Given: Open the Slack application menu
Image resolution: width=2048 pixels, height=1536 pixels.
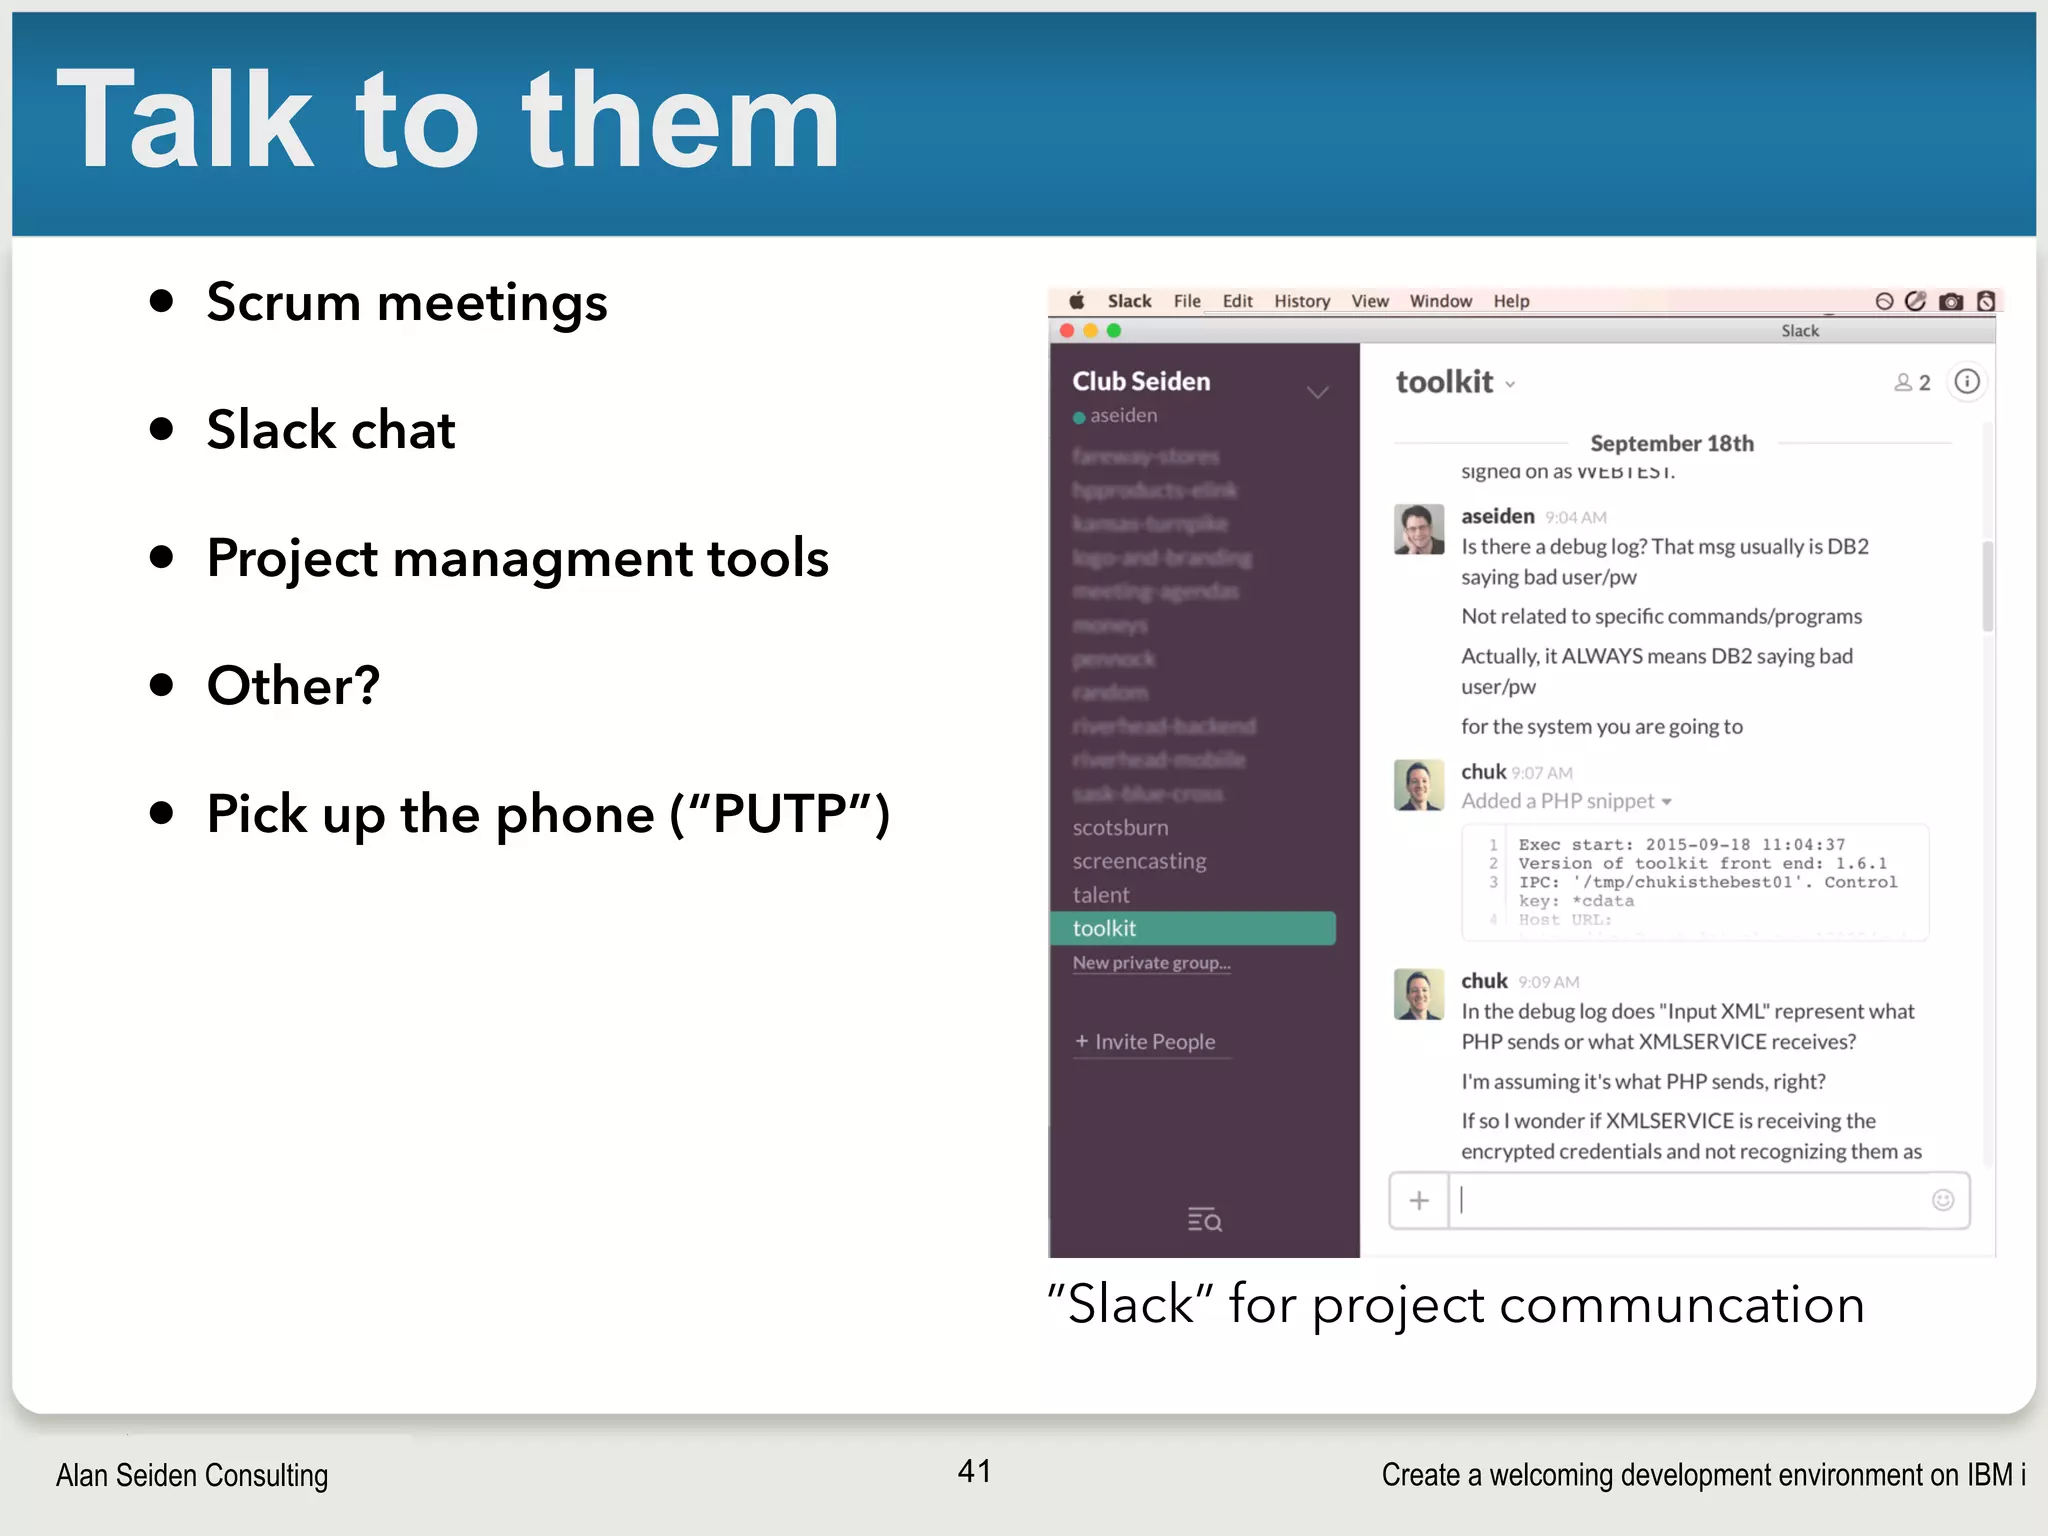Looking at the screenshot, I should (1129, 301).
